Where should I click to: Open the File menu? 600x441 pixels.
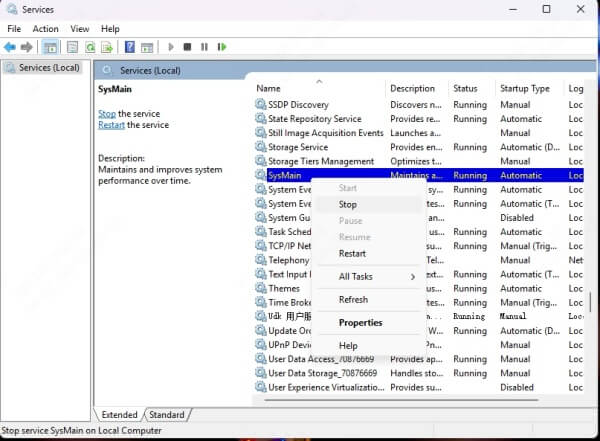(x=14, y=29)
